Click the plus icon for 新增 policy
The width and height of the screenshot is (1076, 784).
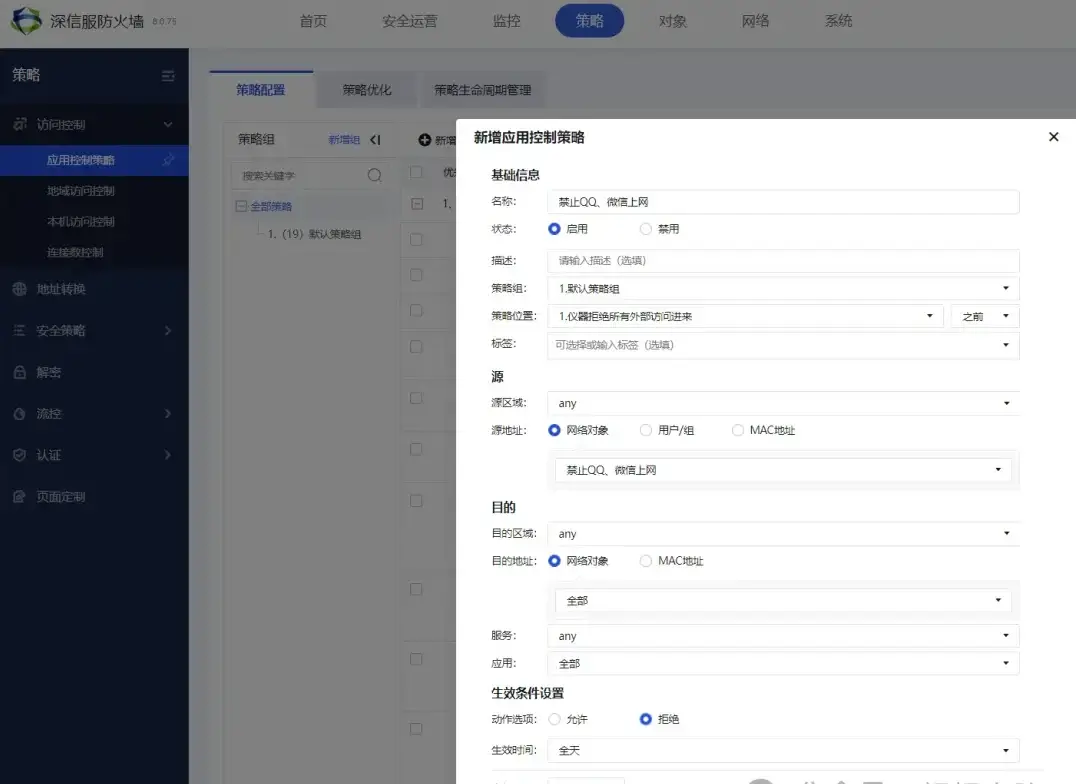pyautogui.click(x=425, y=140)
